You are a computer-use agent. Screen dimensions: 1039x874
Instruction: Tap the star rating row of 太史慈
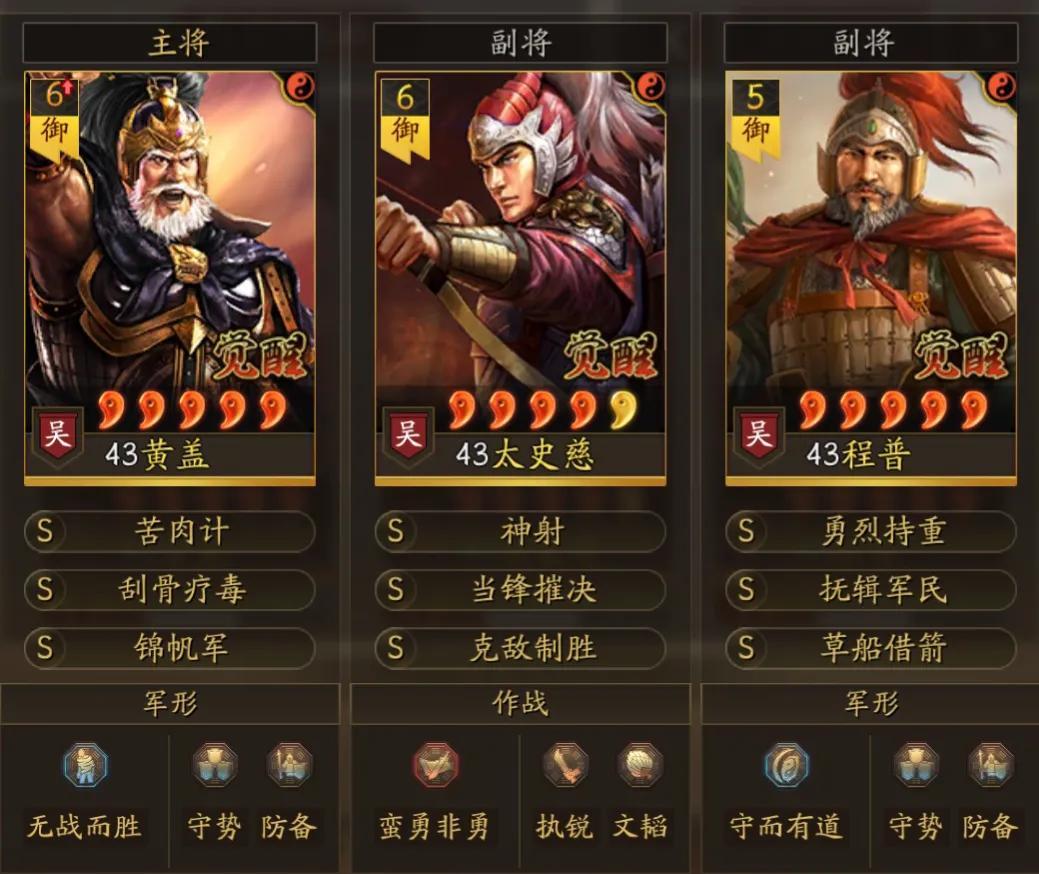click(542, 410)
